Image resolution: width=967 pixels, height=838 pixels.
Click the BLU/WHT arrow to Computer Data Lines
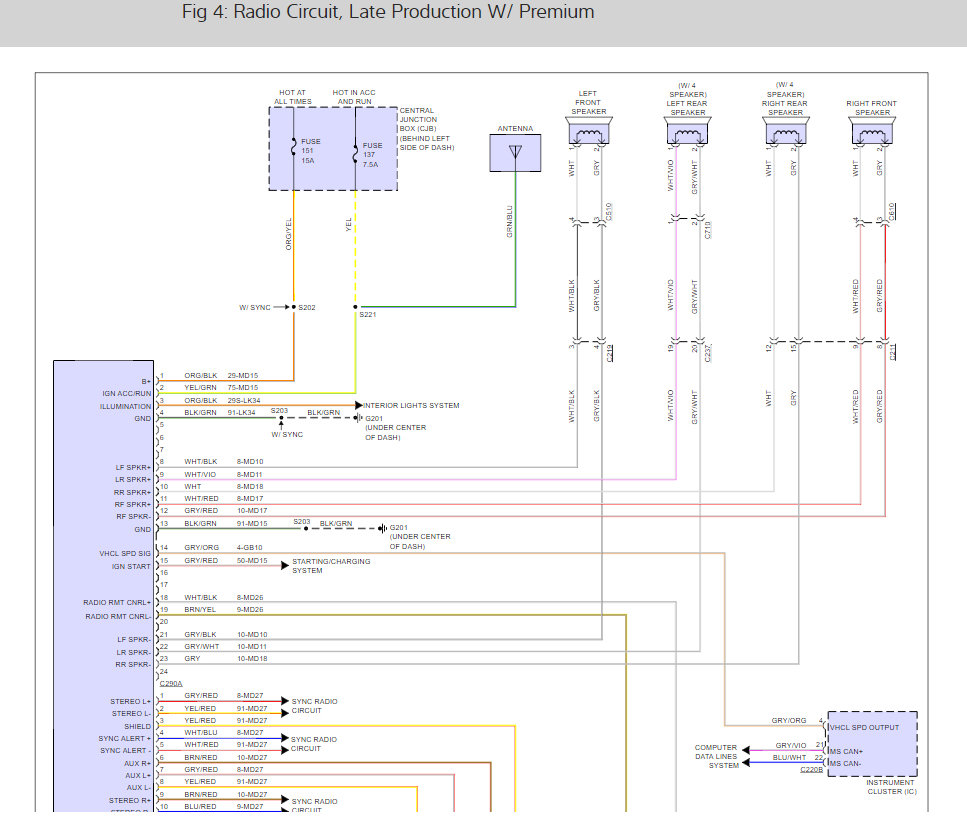click(x=746, y=763)
